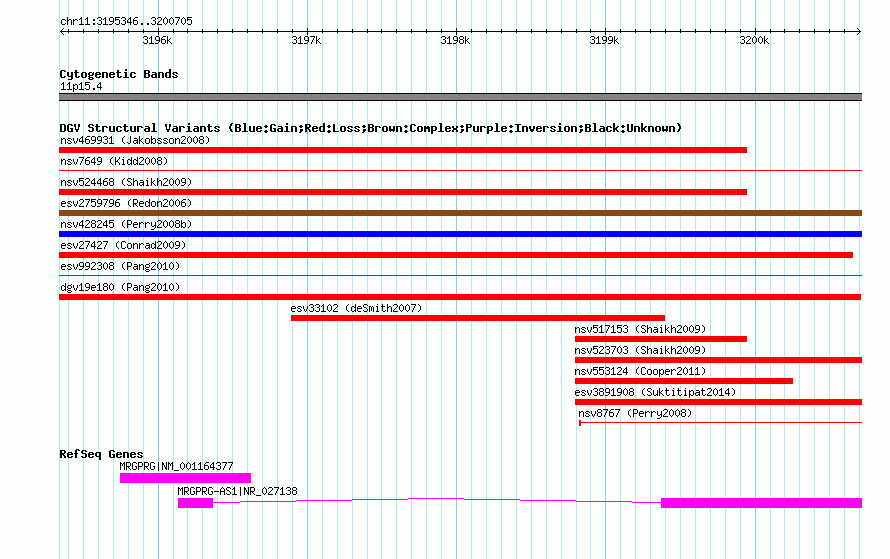Open the MRGPRG-AS1|NR_027138 gene label

click(x=237, y=491)
